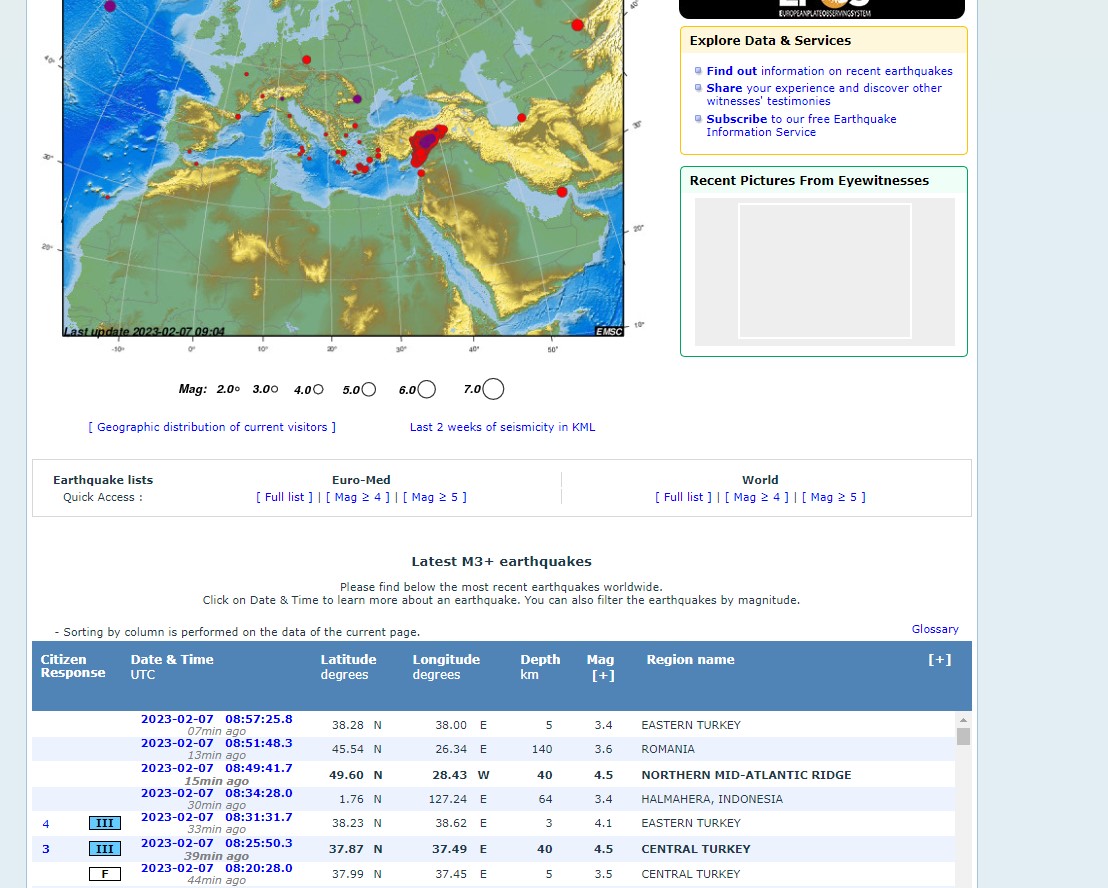Open the Glossary link
Viewport: 1108px width, 888px height.
coord(935,629)
